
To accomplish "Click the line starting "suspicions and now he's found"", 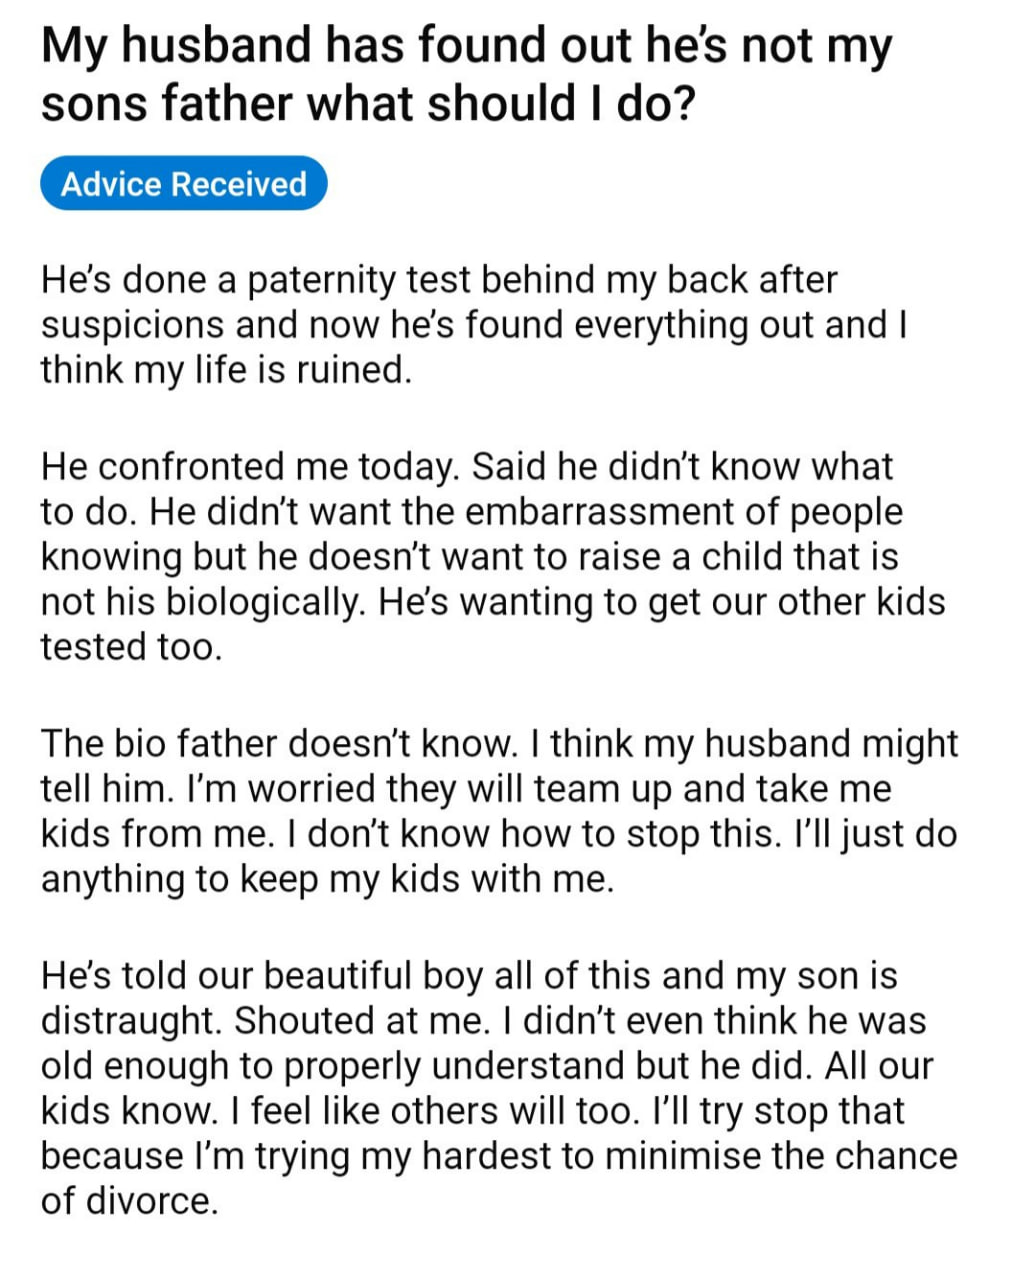I will pyautogui.click(x=473, y=325).
